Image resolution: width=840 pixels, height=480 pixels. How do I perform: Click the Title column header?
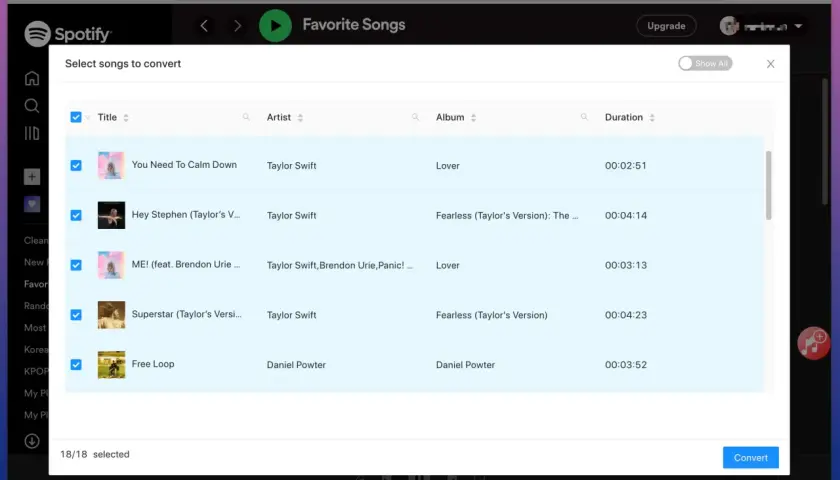point(107,117)
